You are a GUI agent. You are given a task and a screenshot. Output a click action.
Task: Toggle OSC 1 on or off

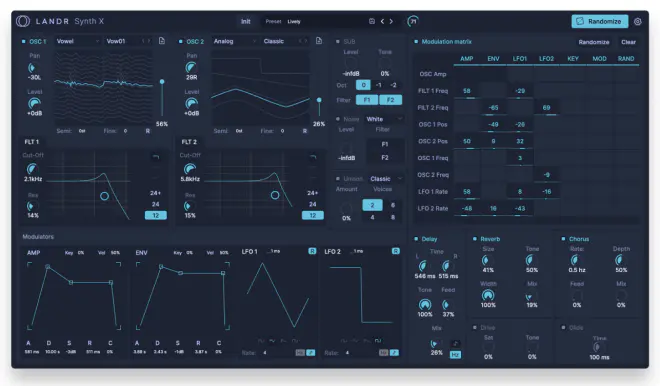pos(24,41)
